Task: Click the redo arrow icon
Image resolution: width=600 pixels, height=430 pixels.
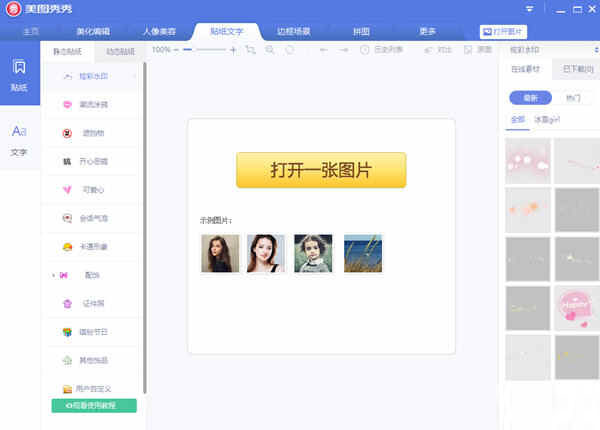Action: tap(343, 49)
